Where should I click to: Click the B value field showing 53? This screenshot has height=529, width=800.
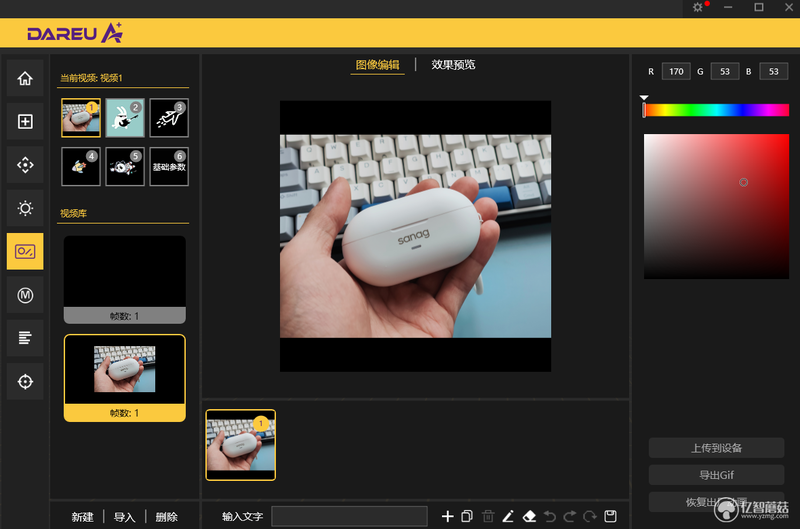(774, 71)
